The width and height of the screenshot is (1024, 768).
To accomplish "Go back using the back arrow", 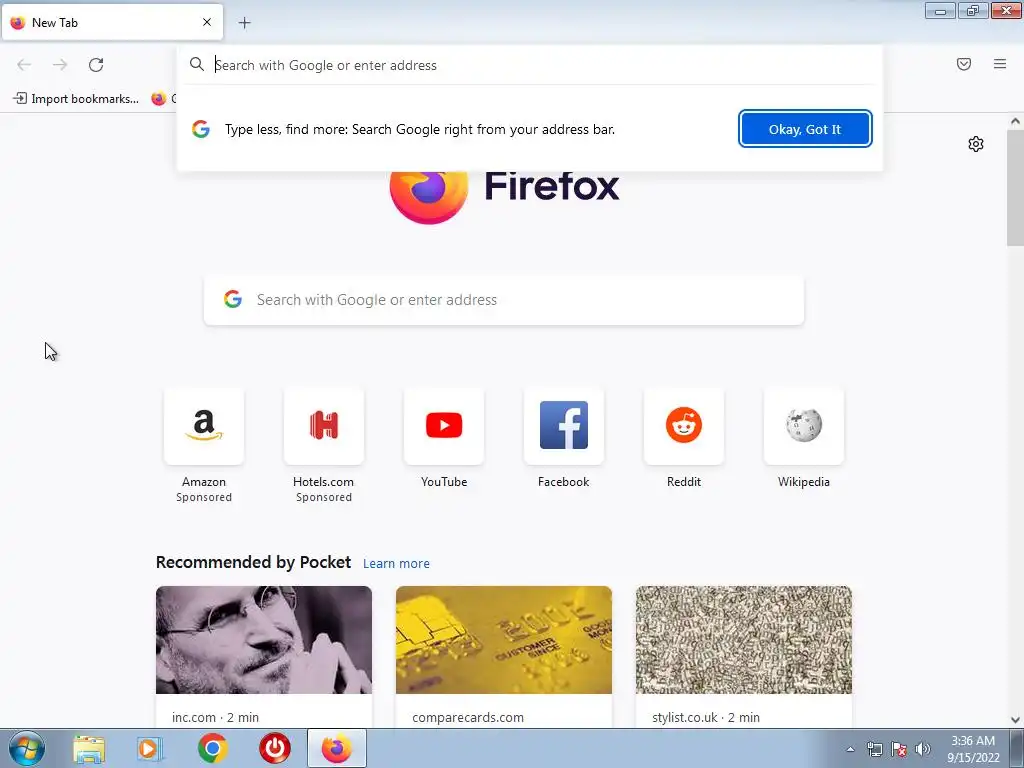I will 24,65.
